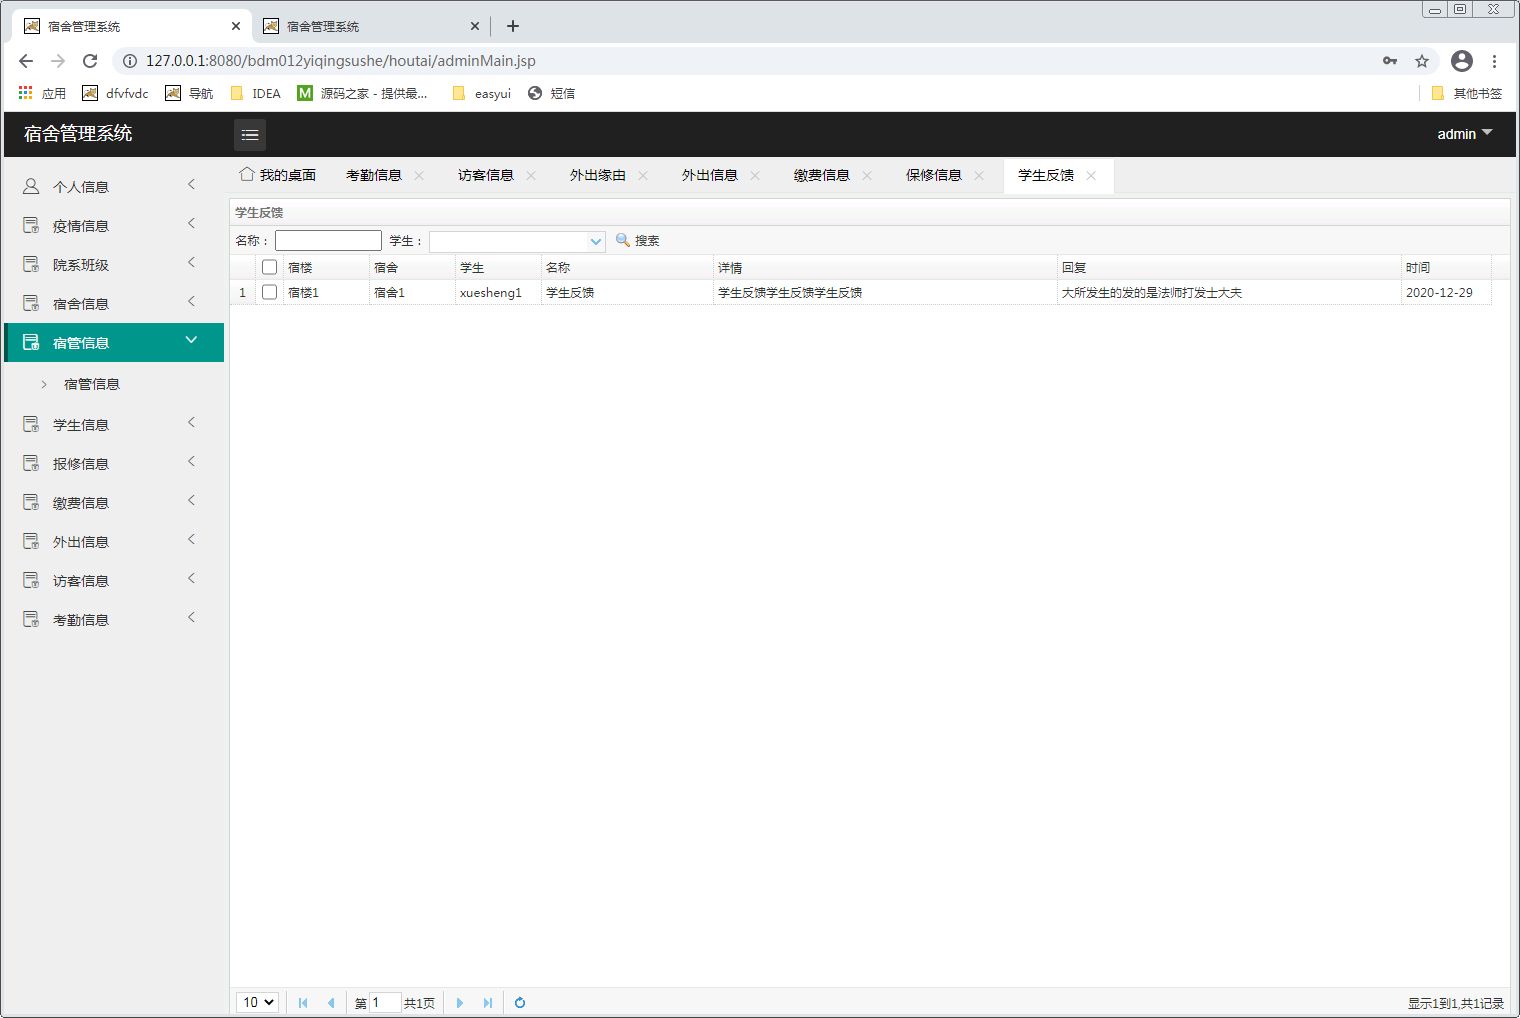
Task: Switch to the 缴费信息 tab
Action: tap(822, 175)
